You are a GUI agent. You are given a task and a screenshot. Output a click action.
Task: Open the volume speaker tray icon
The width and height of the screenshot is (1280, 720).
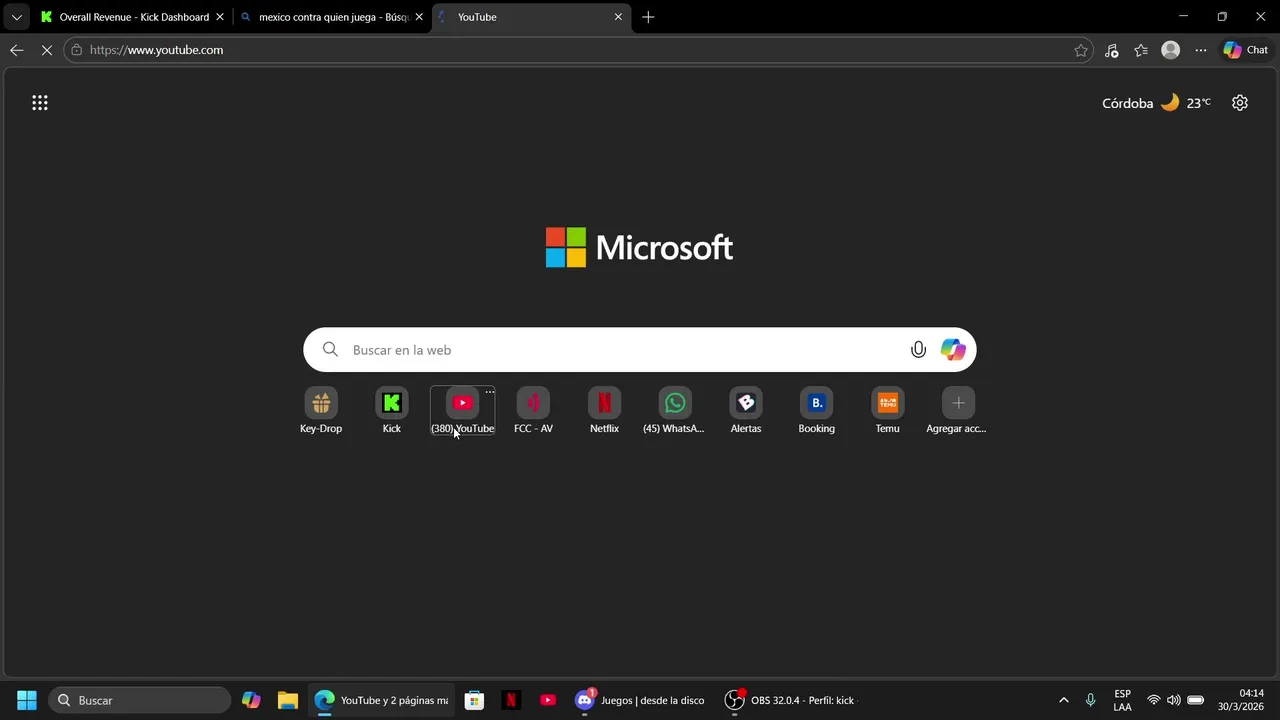click(x=1174, y=700)
